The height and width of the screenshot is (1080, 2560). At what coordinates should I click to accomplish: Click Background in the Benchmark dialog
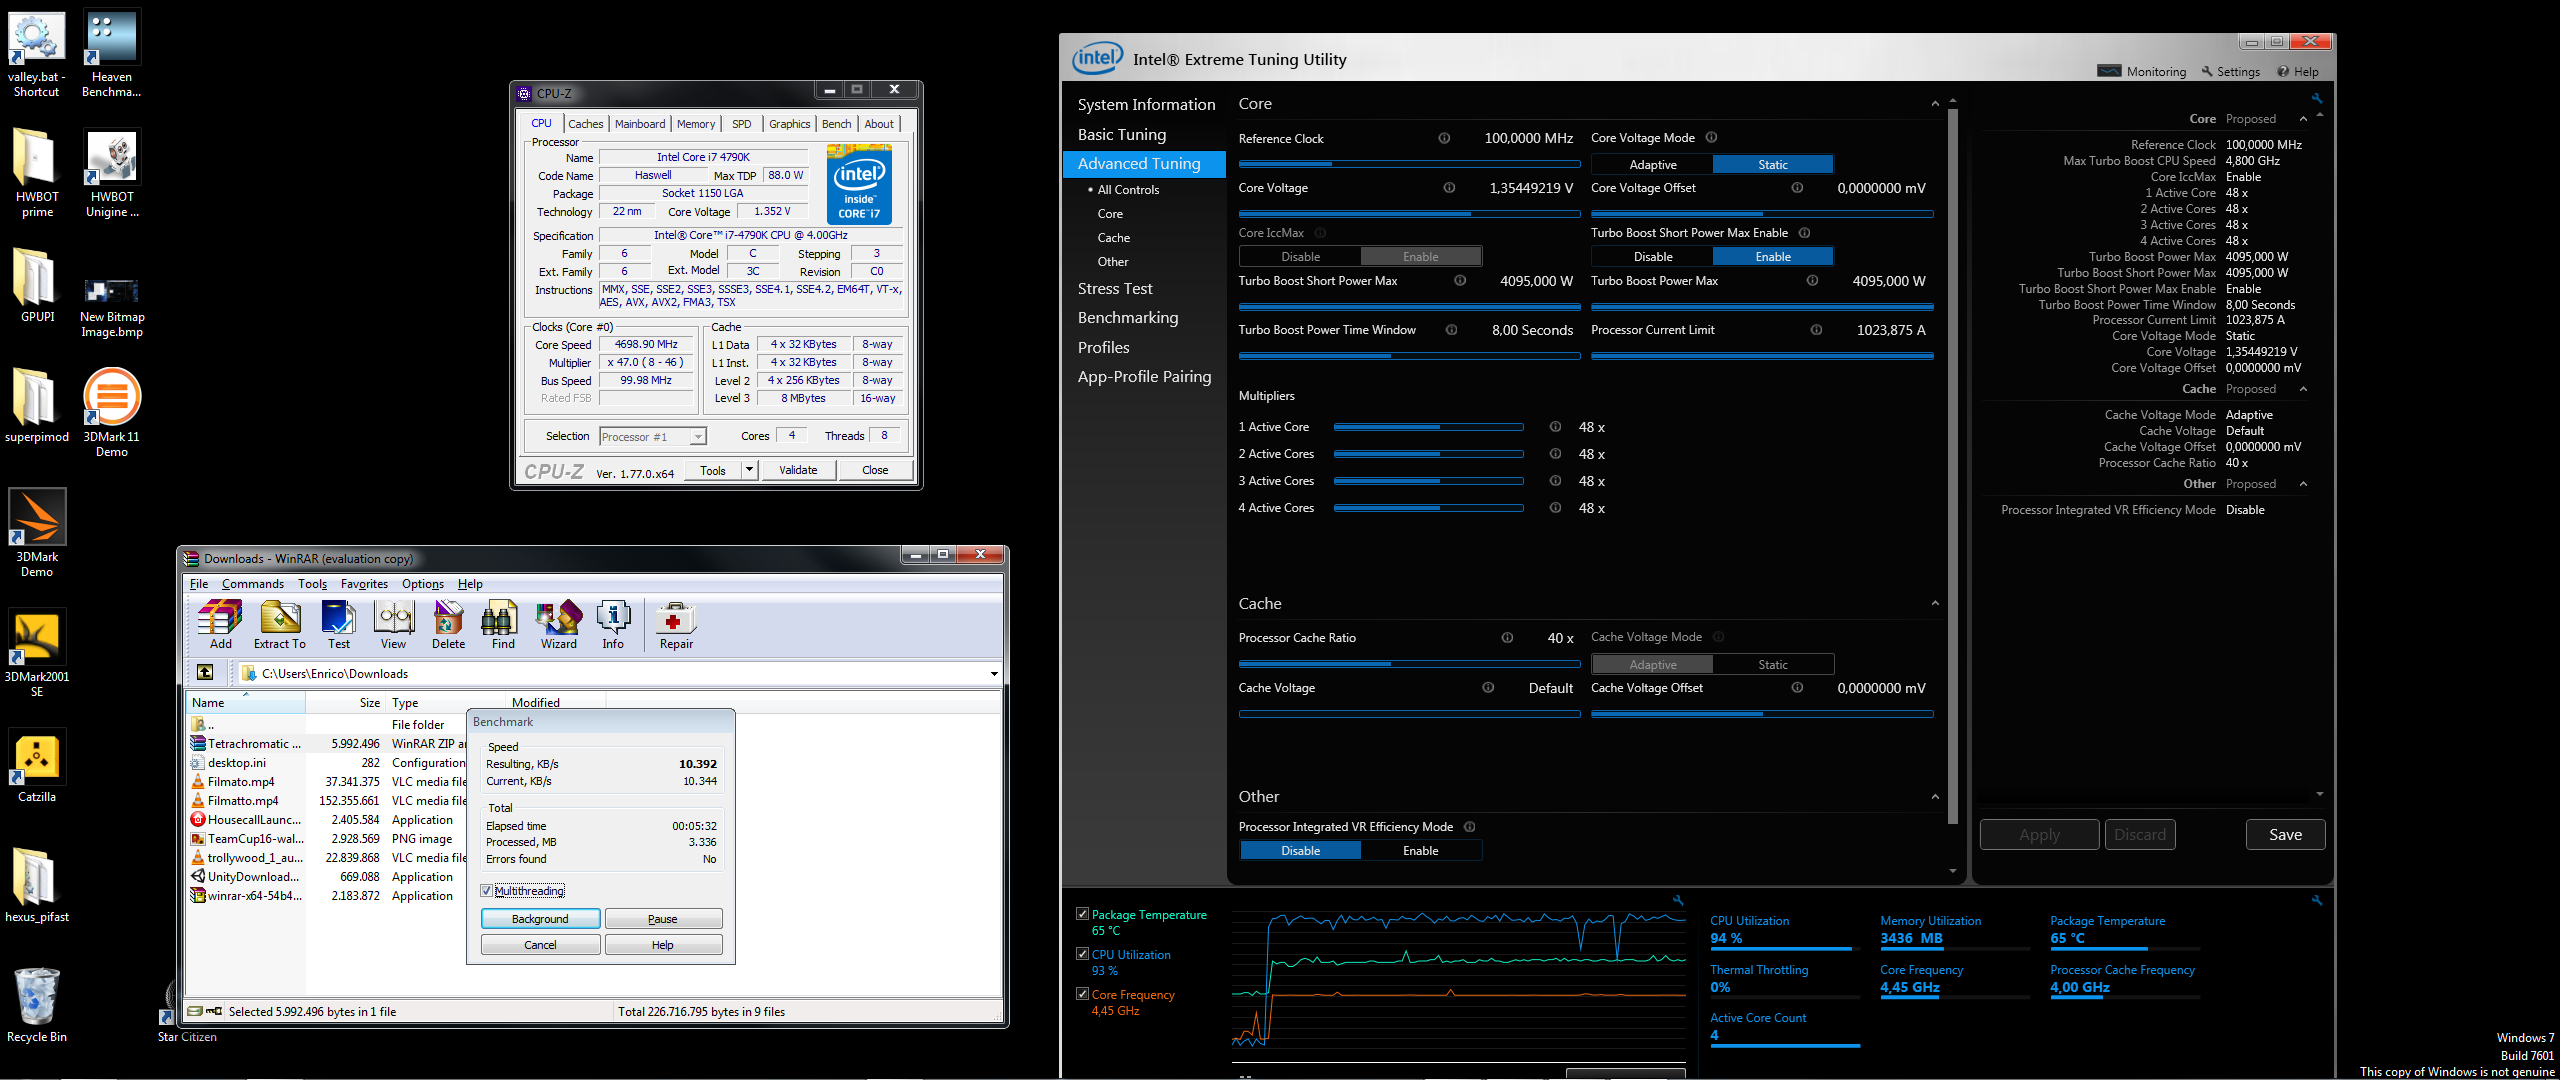pos(540,919)
